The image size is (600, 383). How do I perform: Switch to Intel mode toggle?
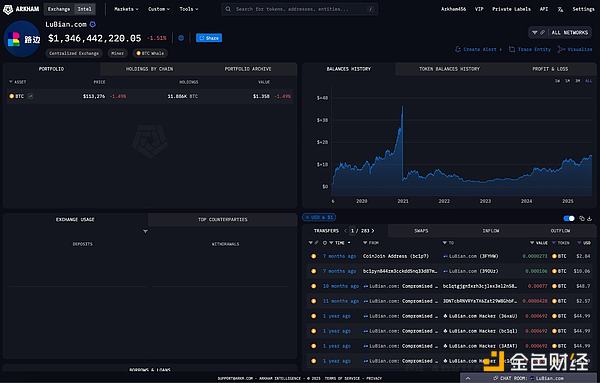click(85, 9)
